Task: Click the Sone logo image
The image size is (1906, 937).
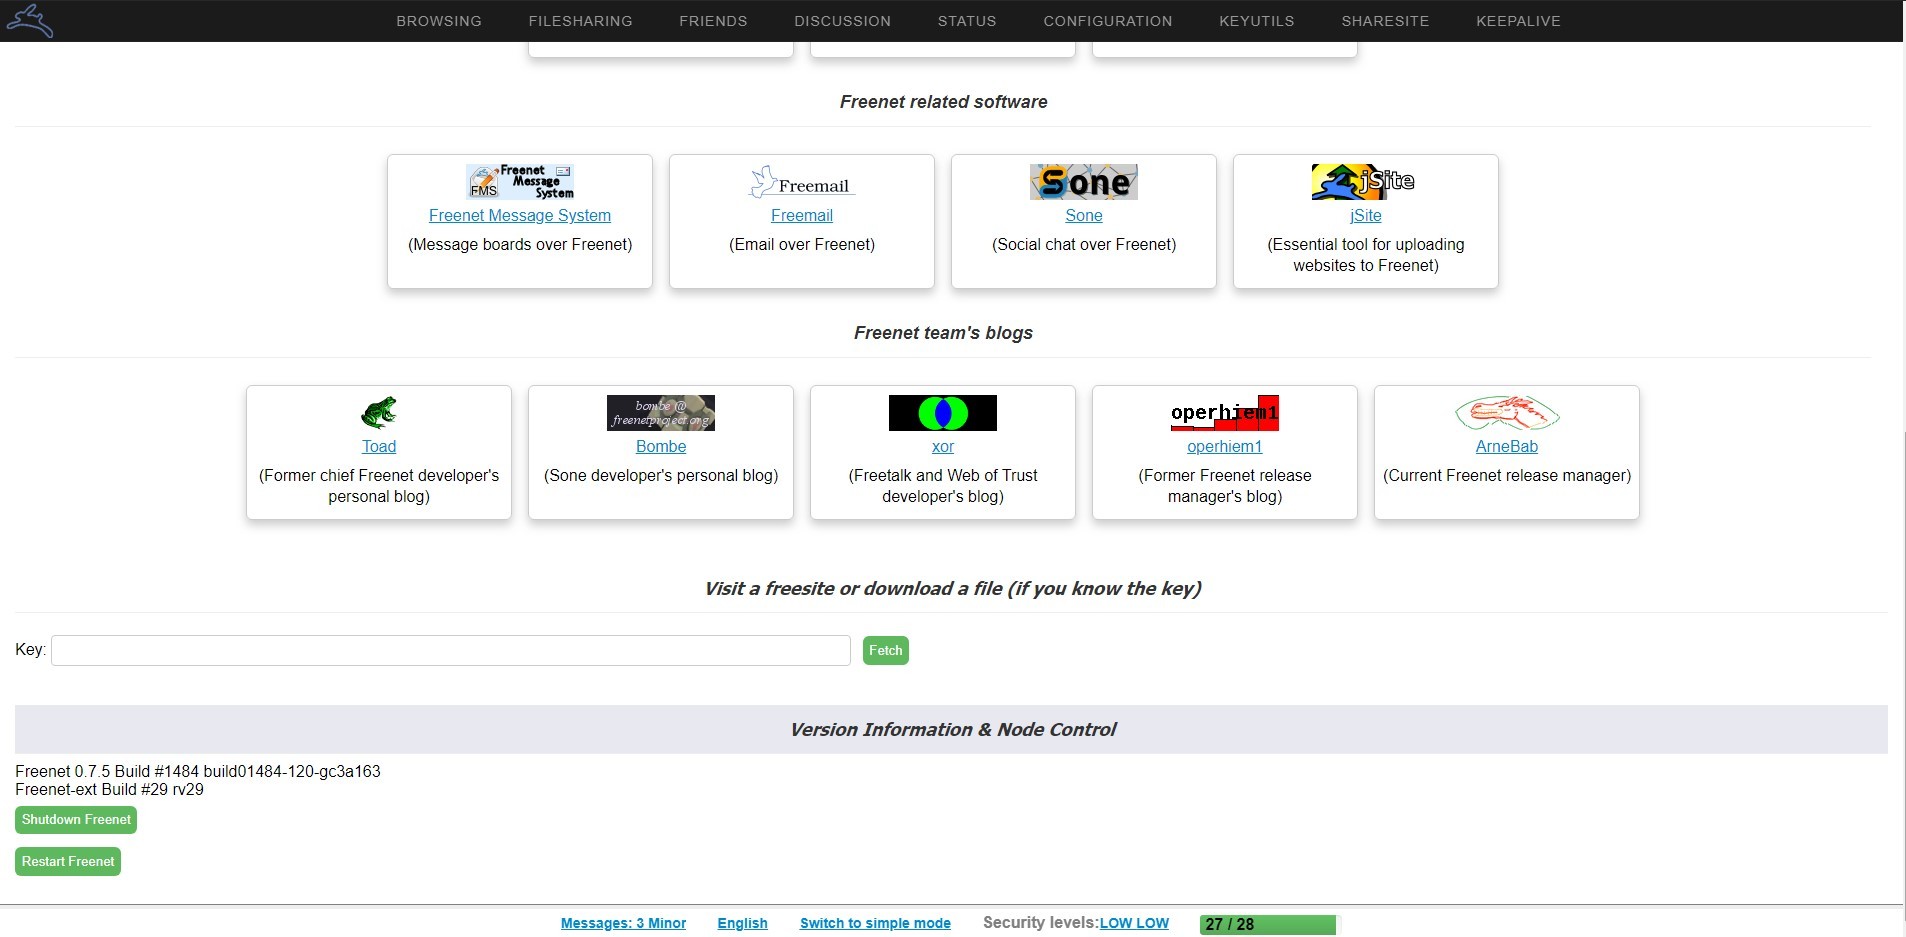Action: pyautogui.click(x=1084, y=182)
